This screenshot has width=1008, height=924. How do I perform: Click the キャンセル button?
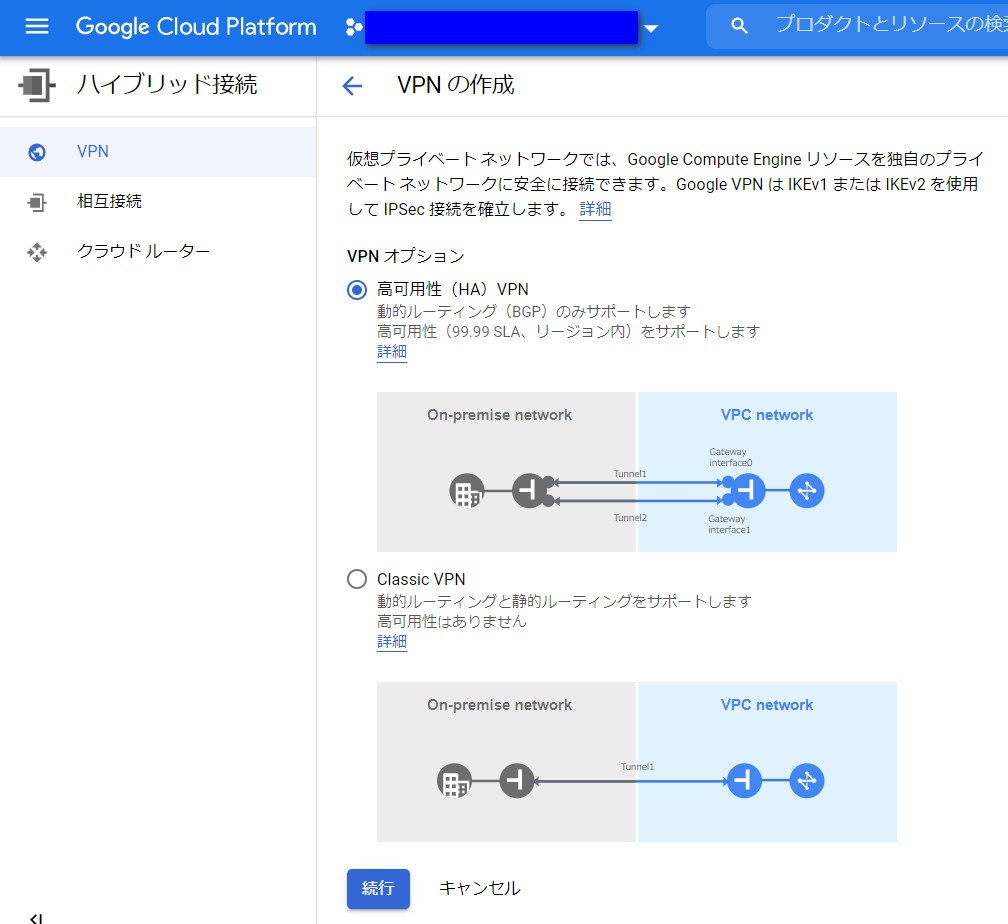[480, 889]
